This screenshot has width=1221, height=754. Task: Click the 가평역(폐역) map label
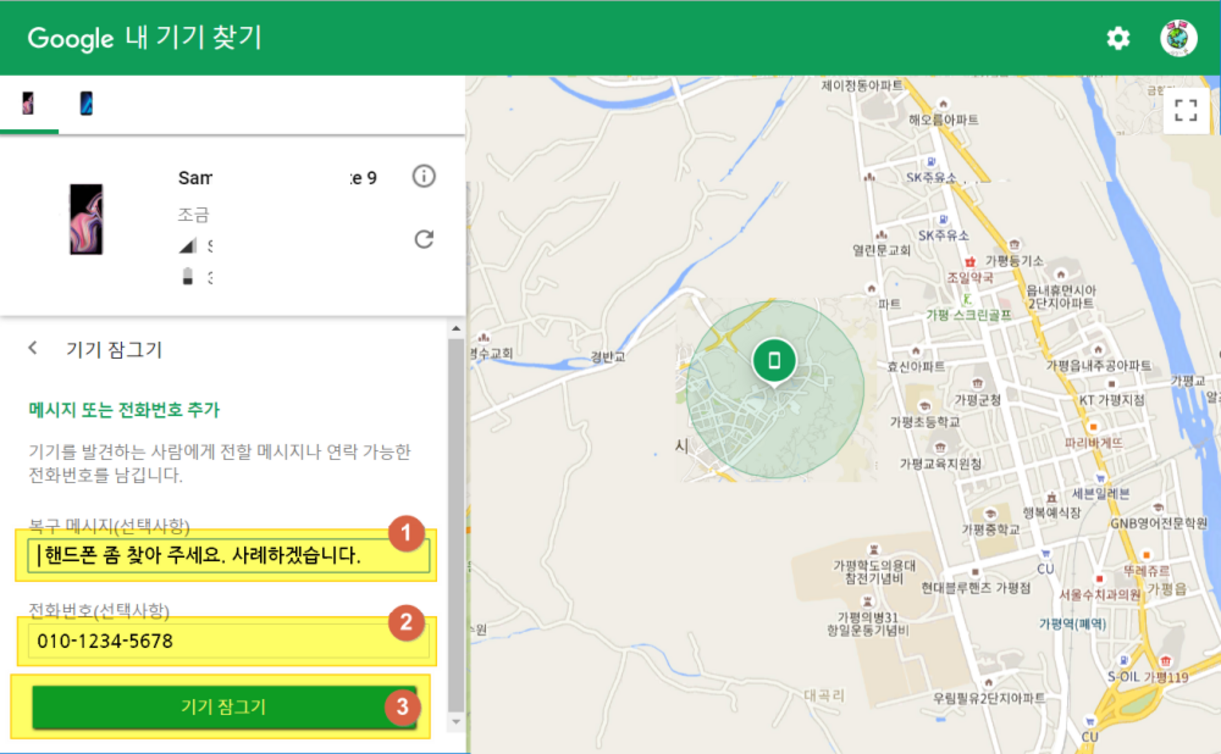coord(1073,624)
